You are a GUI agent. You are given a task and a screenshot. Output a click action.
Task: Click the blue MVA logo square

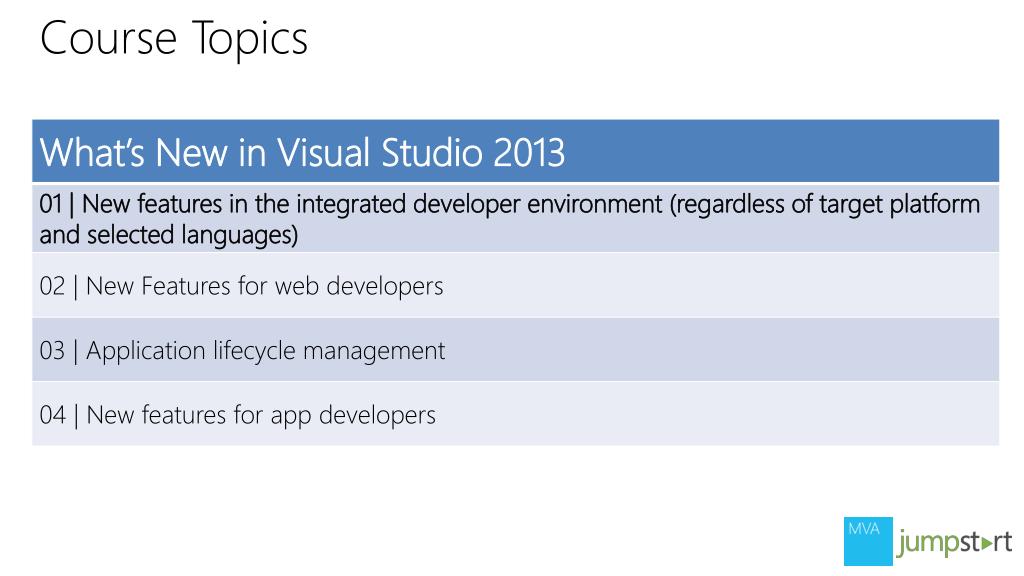point(868,541)
